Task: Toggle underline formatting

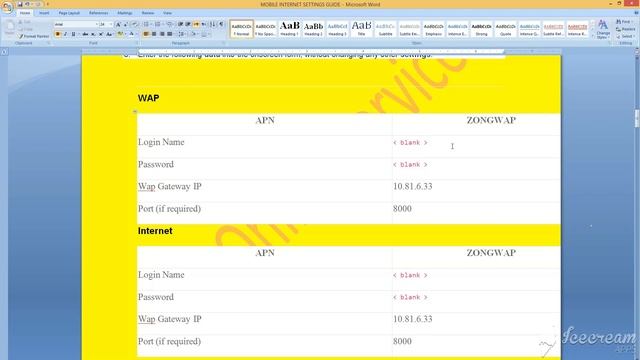Action: 73,34
